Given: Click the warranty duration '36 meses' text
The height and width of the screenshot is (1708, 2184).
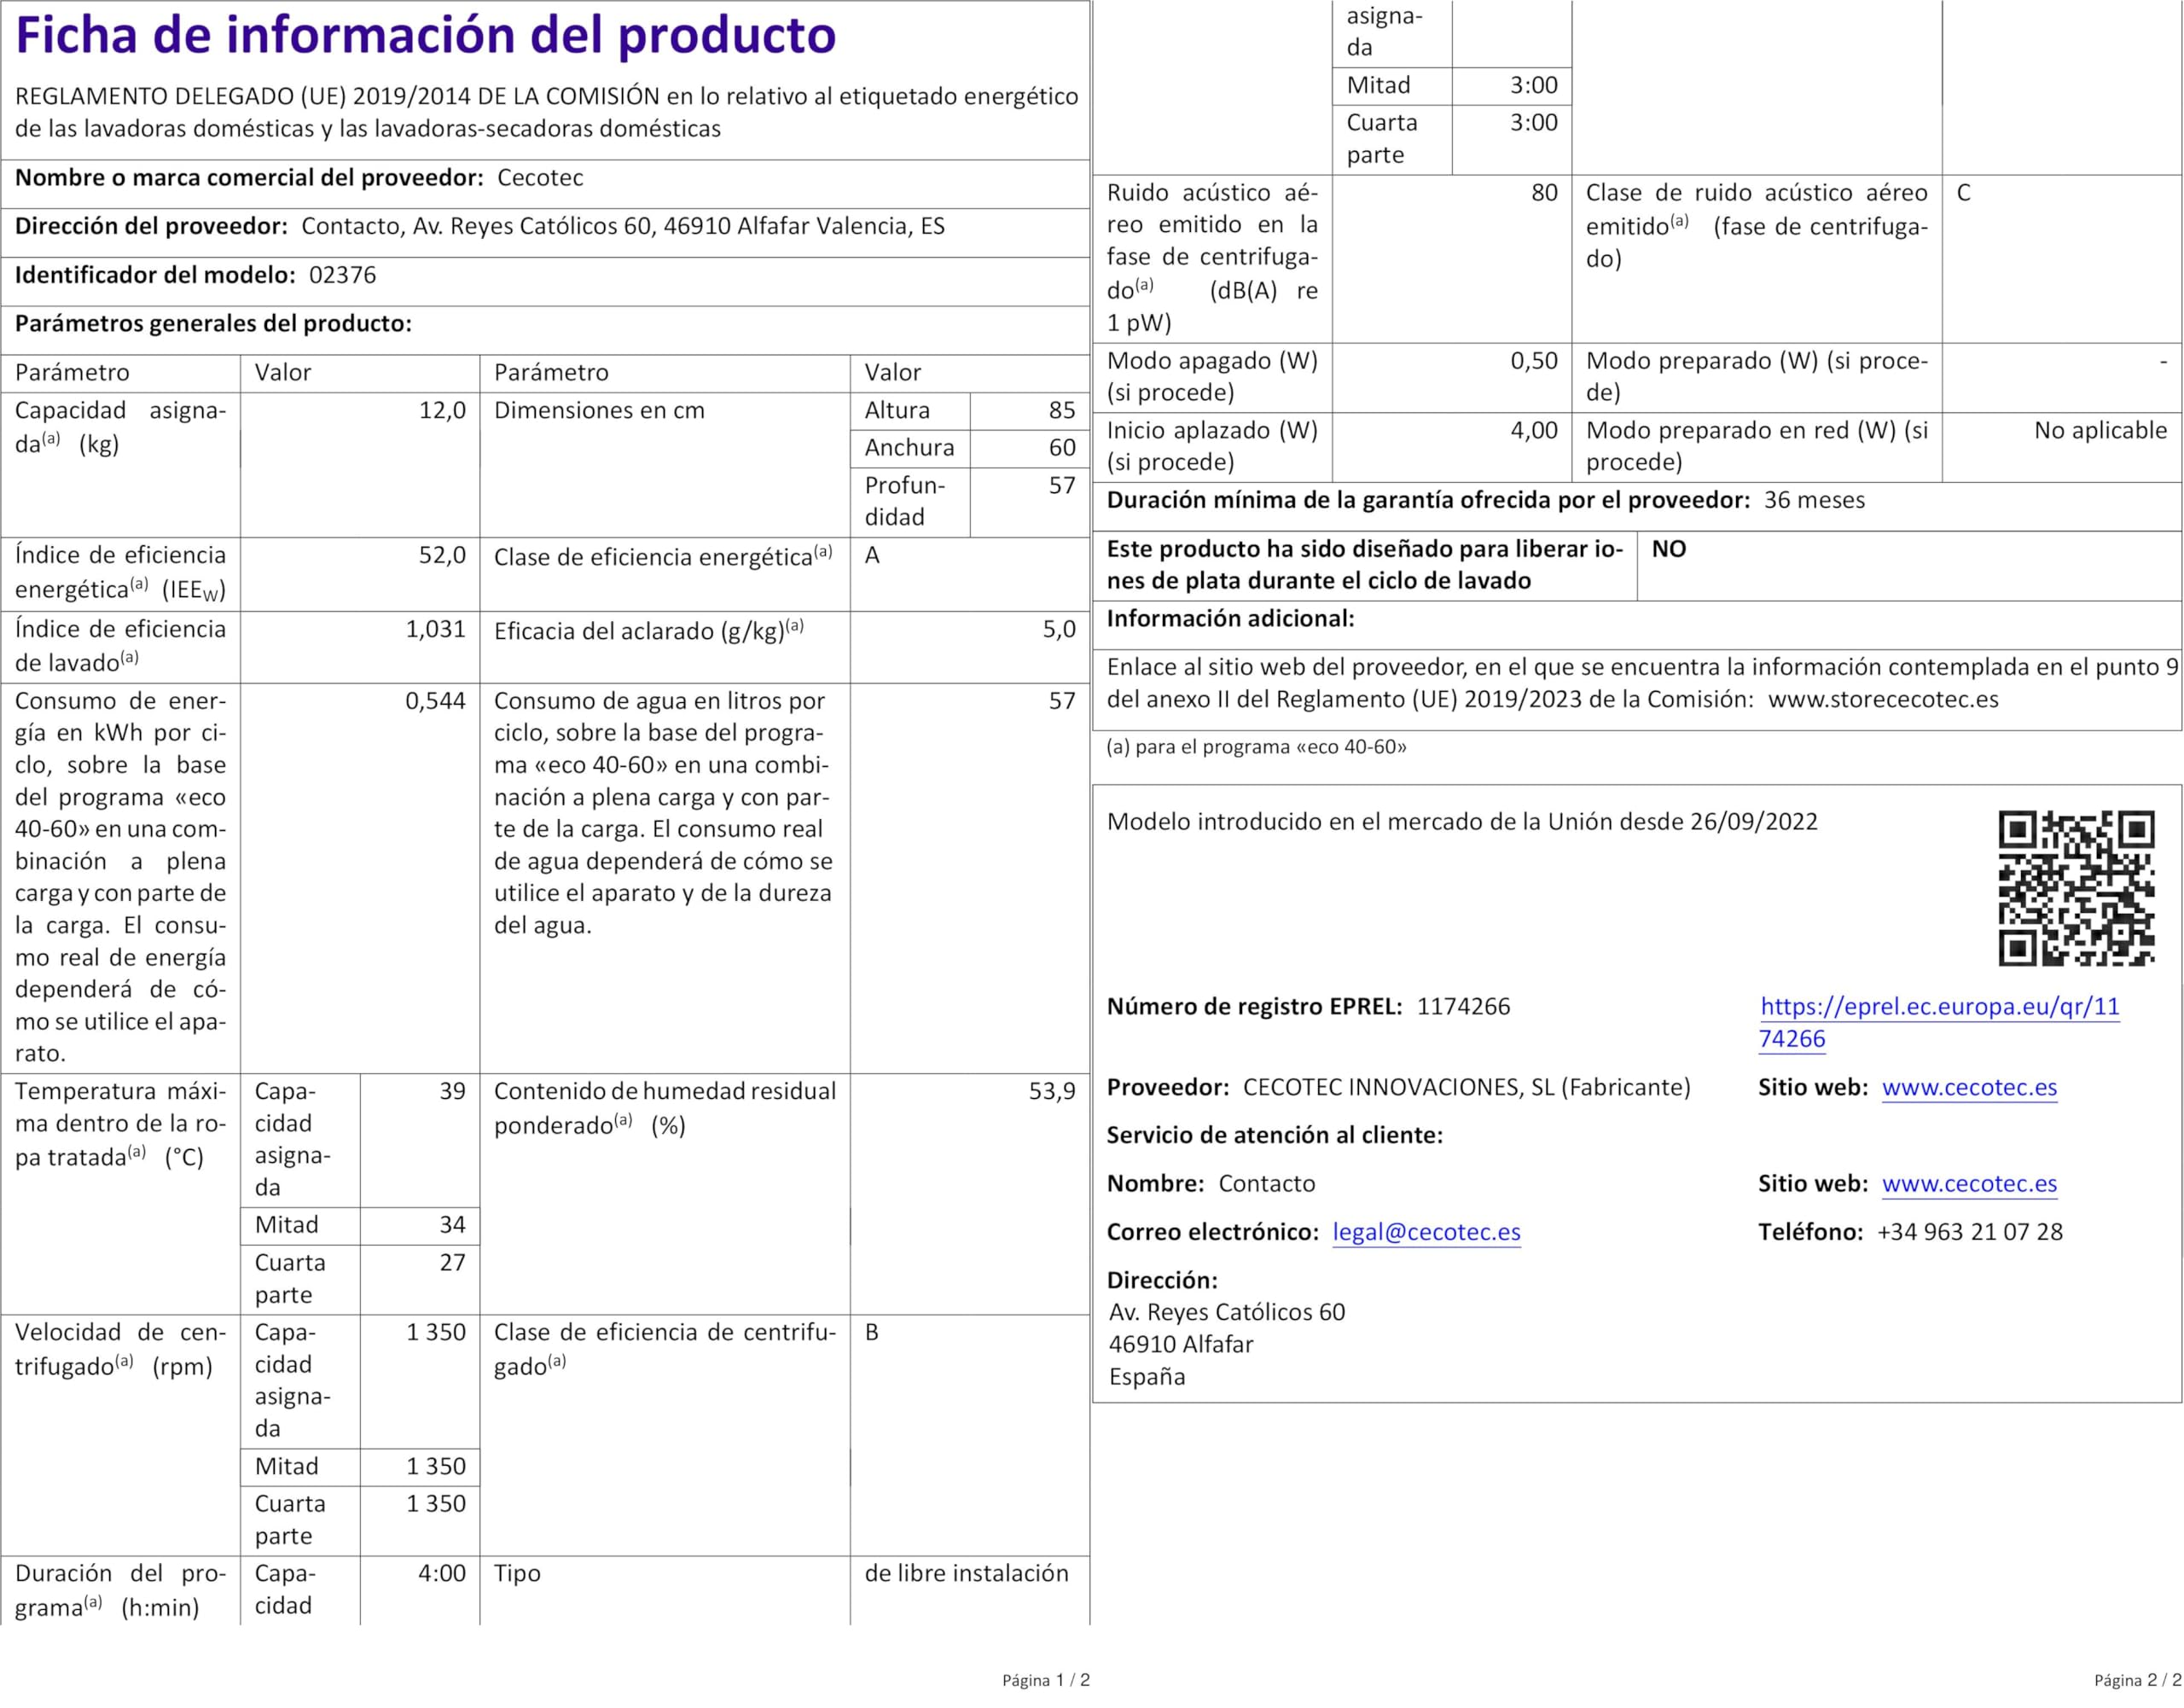Looking at the screenshot, I should pos(1814,500).
